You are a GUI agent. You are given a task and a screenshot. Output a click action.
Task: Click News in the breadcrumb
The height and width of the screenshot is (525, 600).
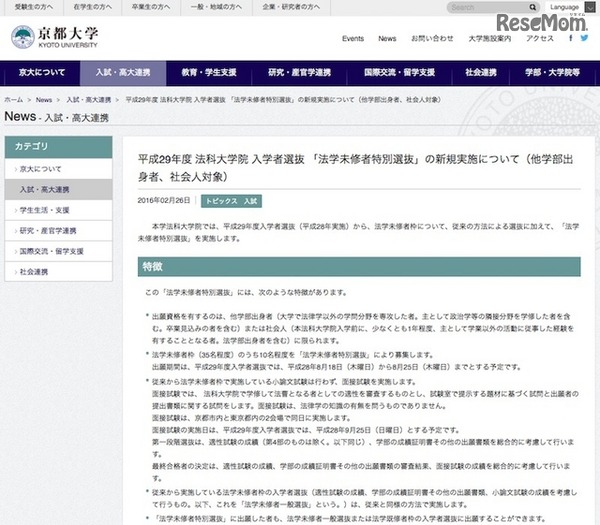click(x=44, y=100)
